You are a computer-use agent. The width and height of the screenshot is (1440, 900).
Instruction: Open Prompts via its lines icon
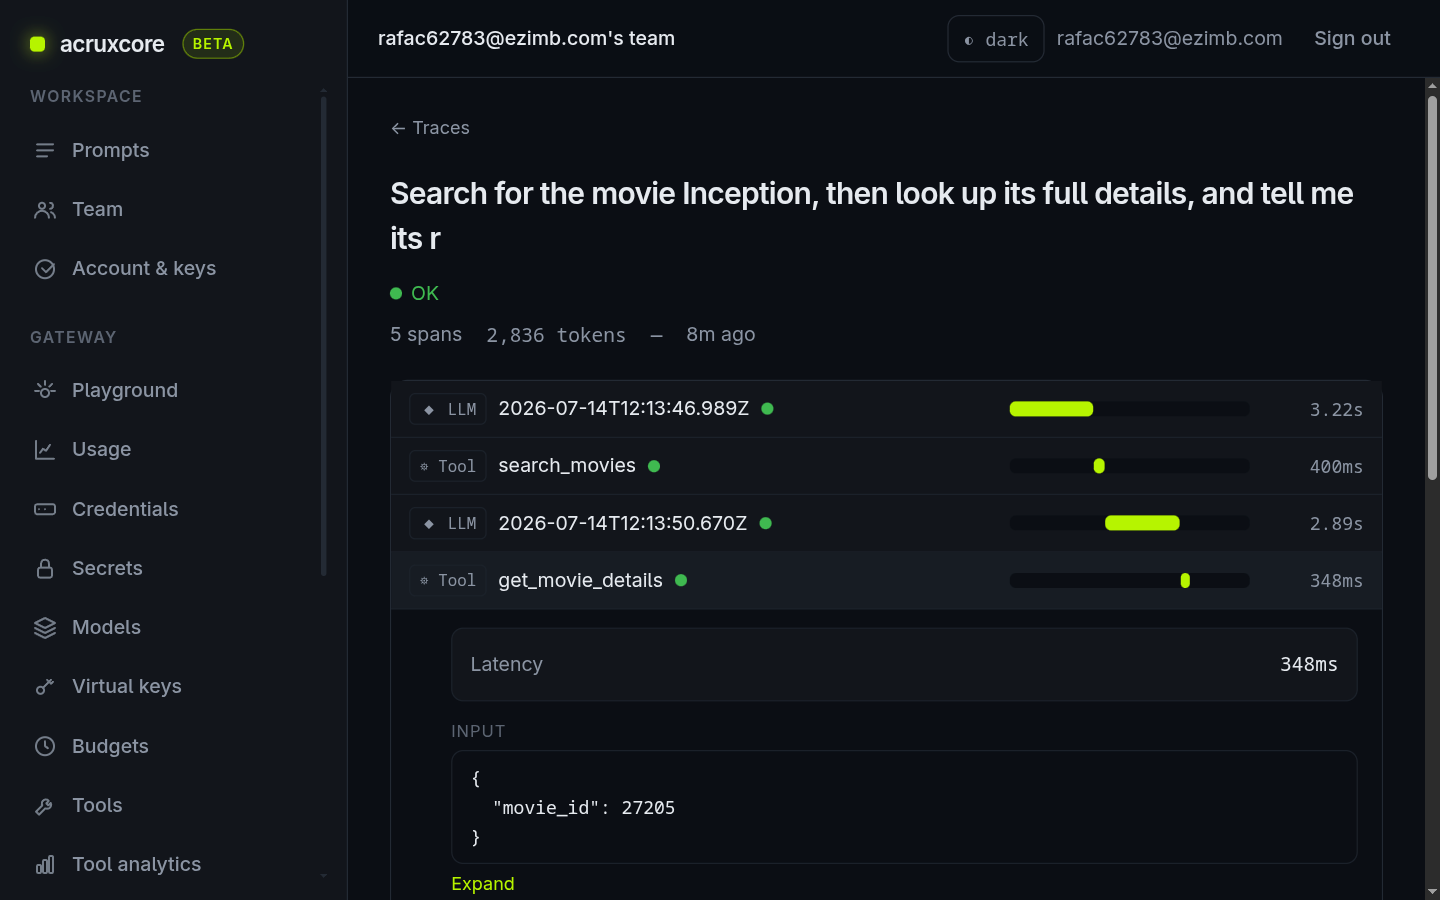(45, 150)
